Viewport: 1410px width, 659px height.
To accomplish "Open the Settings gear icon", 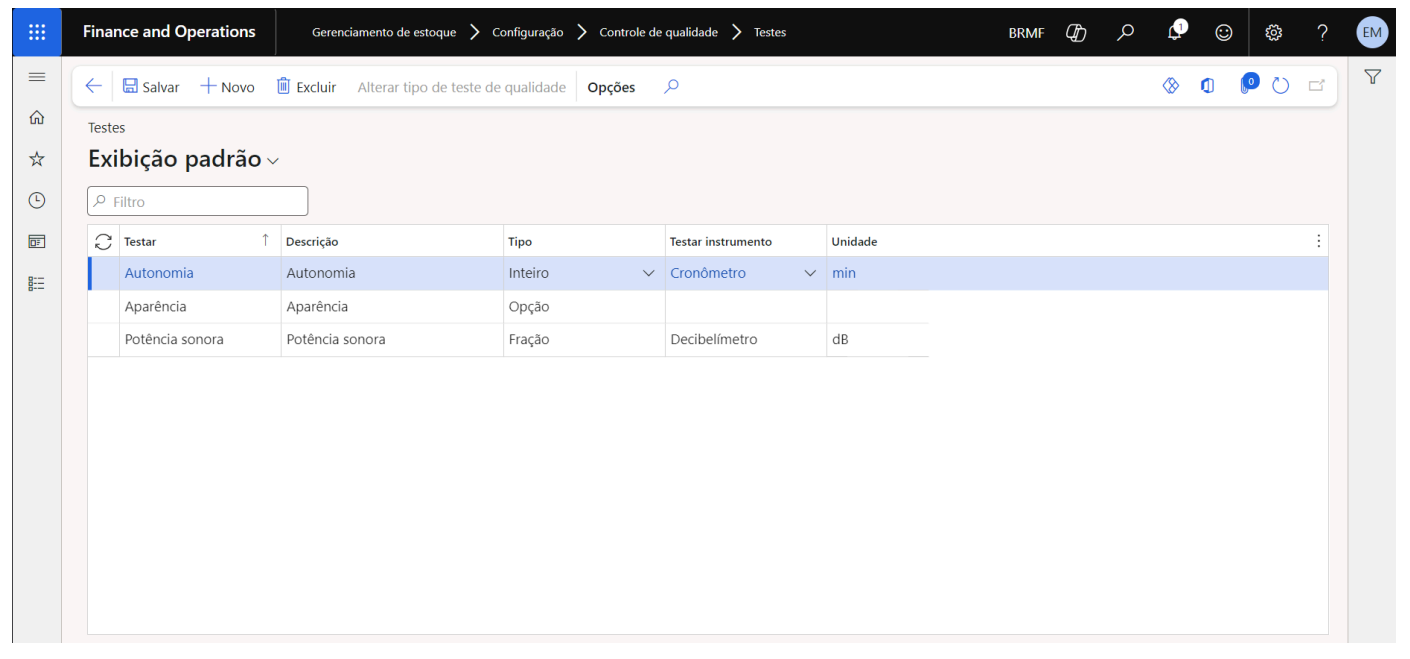I will point(1273,32).
